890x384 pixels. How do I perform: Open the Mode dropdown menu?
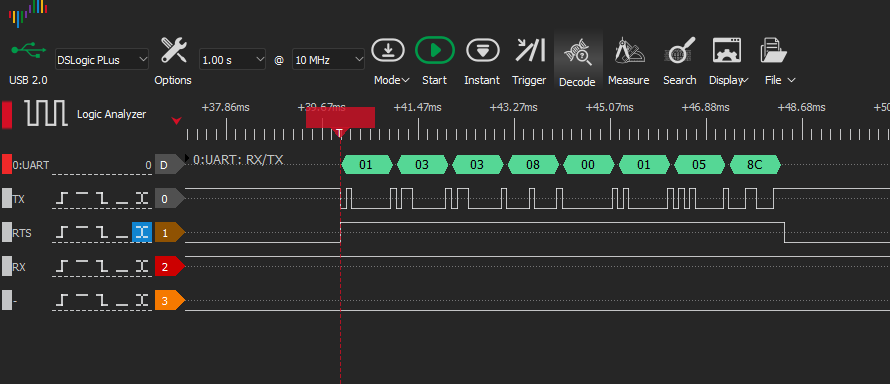[x=392, y=80]
